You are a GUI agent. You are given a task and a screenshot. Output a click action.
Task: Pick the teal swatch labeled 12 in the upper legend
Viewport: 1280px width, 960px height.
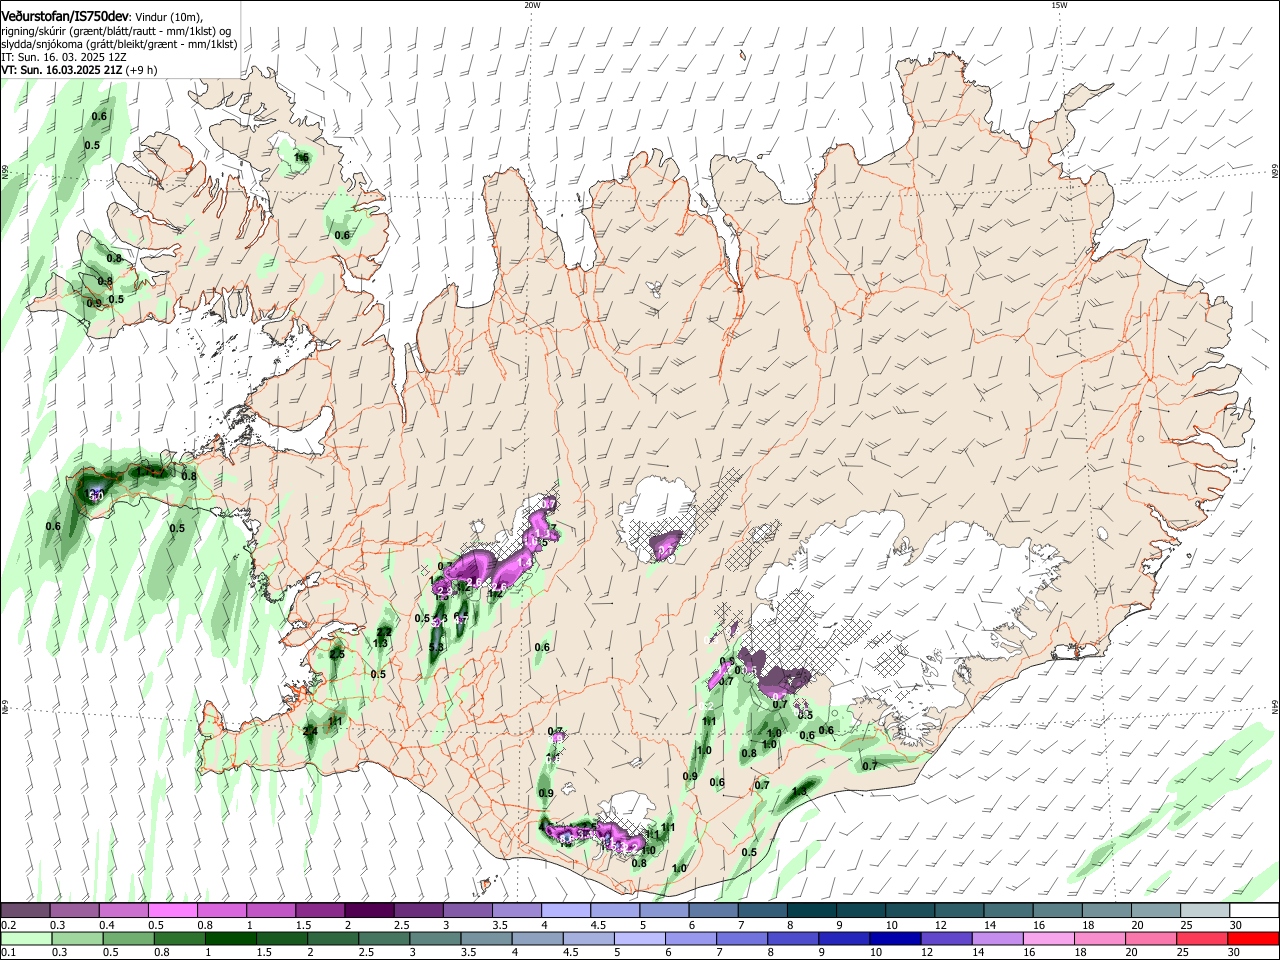click(x=958, y=911)
